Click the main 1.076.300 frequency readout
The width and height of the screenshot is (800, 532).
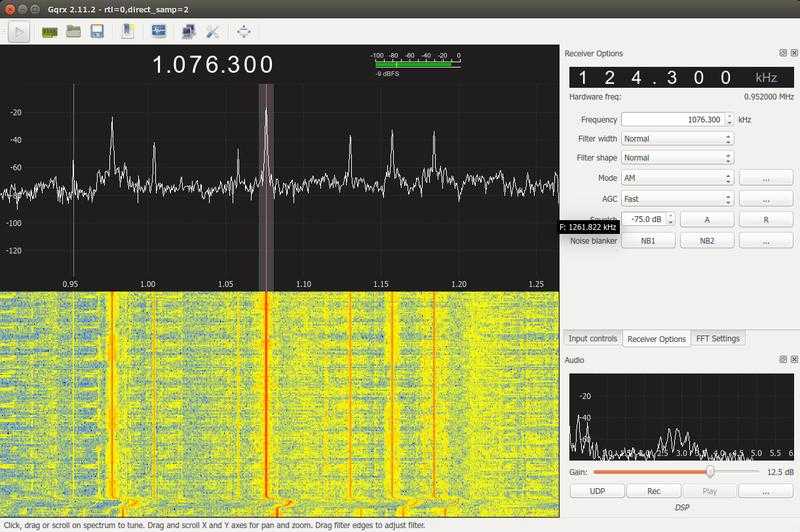pos(213,65)
